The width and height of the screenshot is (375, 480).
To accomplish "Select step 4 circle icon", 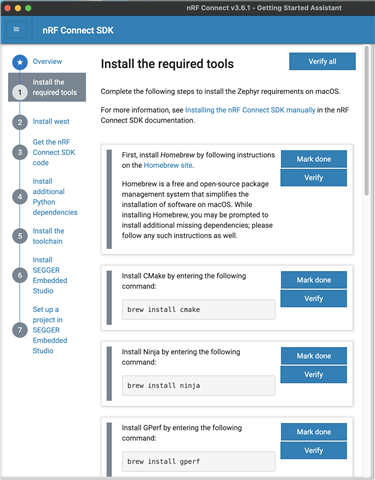I will [x=20, y=197].
